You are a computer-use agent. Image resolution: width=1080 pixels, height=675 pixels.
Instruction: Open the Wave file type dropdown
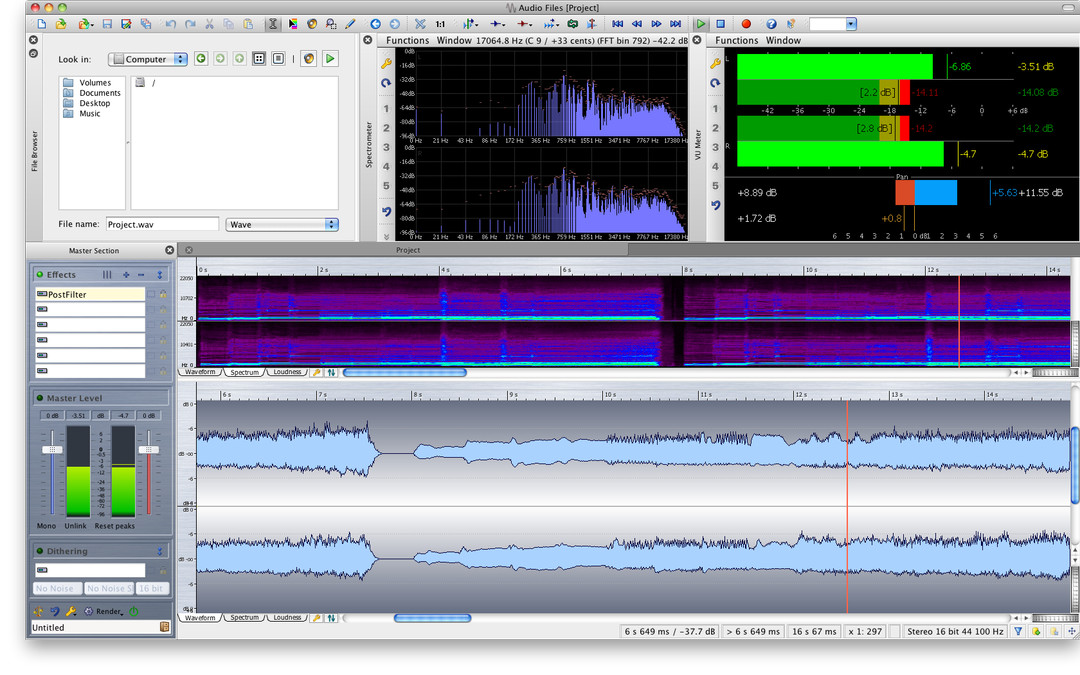point(282,225)
